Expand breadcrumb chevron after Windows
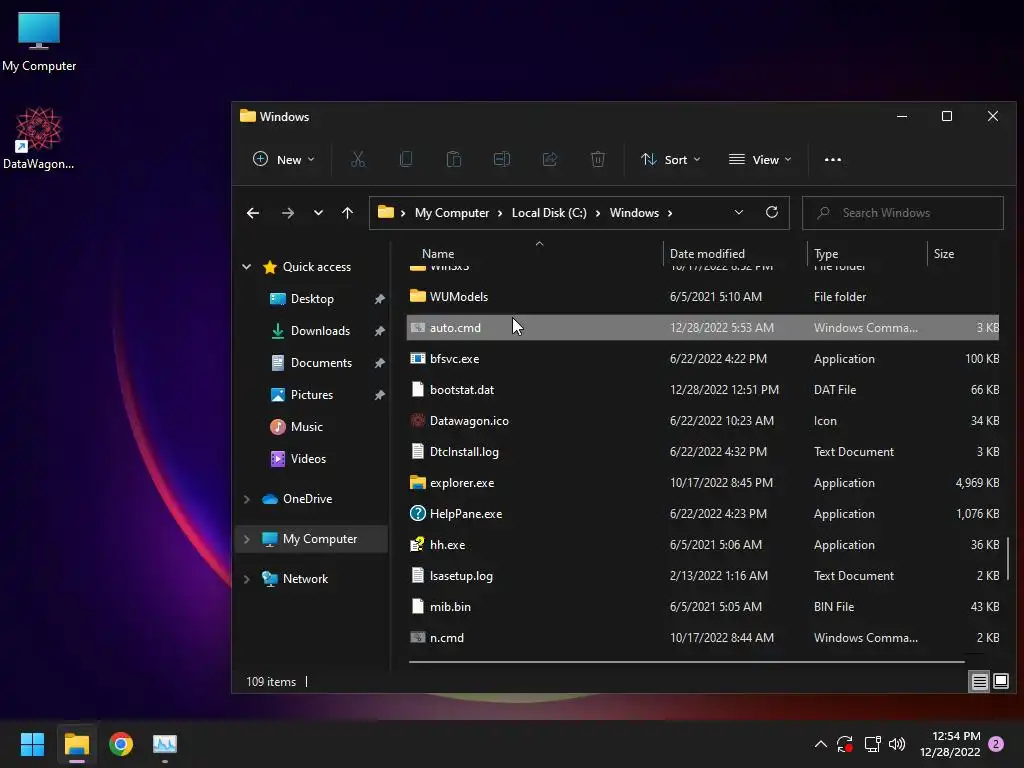Screen dimensions: 1024x768 pos(669,213)
